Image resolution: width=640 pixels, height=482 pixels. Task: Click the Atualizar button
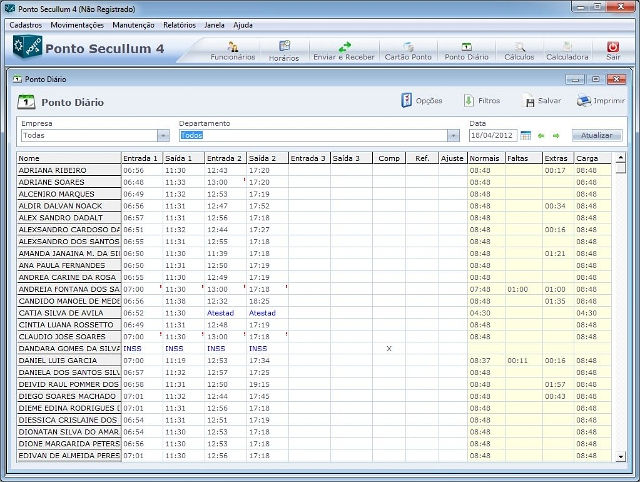tap(597, 135)
